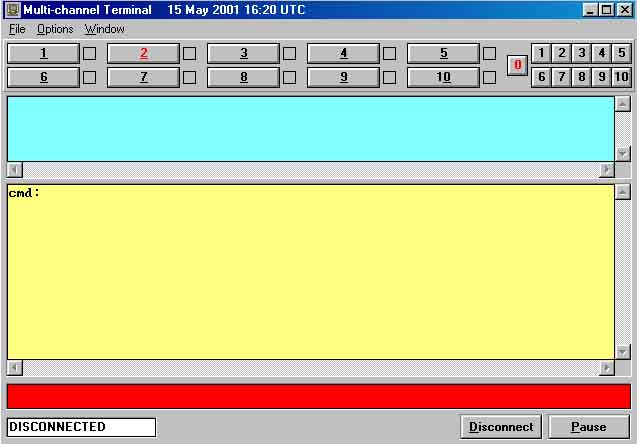Image resolution: width=637 pixels, height=444 pixels.
Task: Tick the checkbox beside channel 8
Action: [289, 78]
